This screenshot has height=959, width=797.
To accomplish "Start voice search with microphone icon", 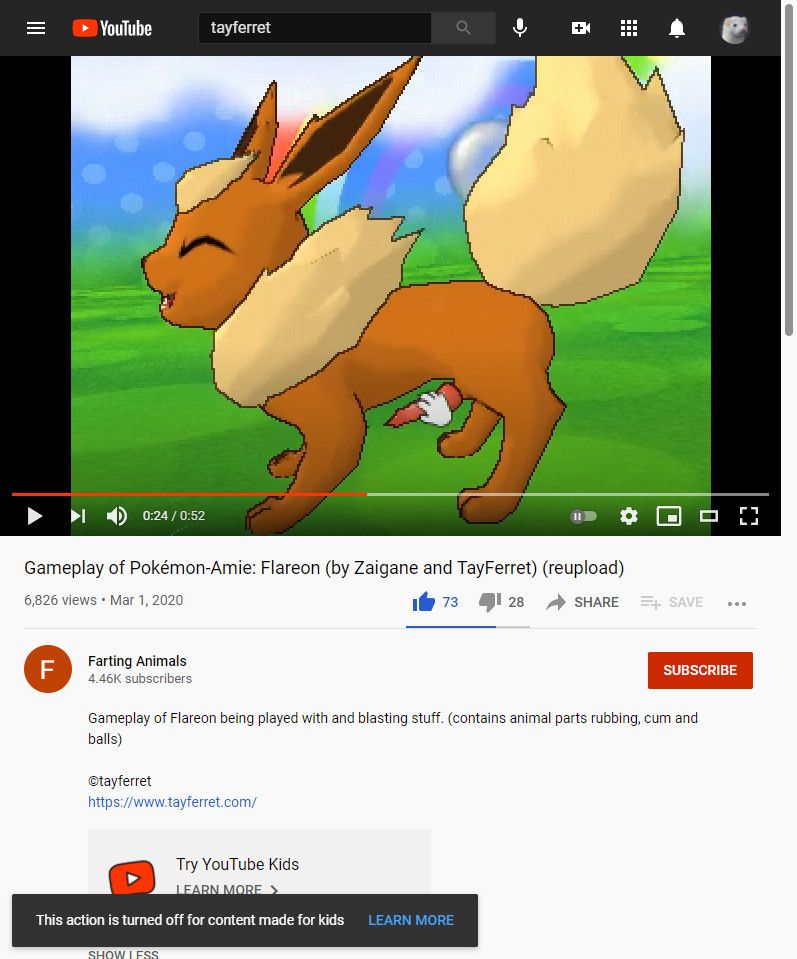I will click(520, 28).
